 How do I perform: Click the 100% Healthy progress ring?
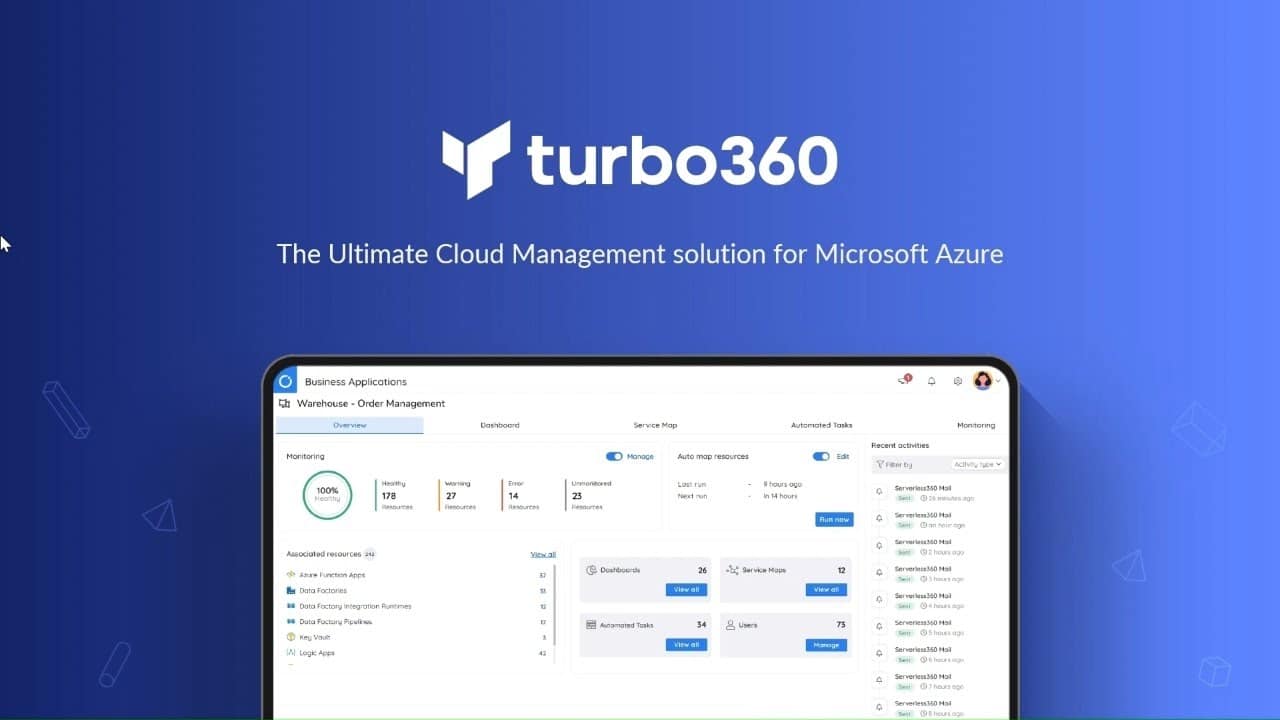(x=327, y=495)
